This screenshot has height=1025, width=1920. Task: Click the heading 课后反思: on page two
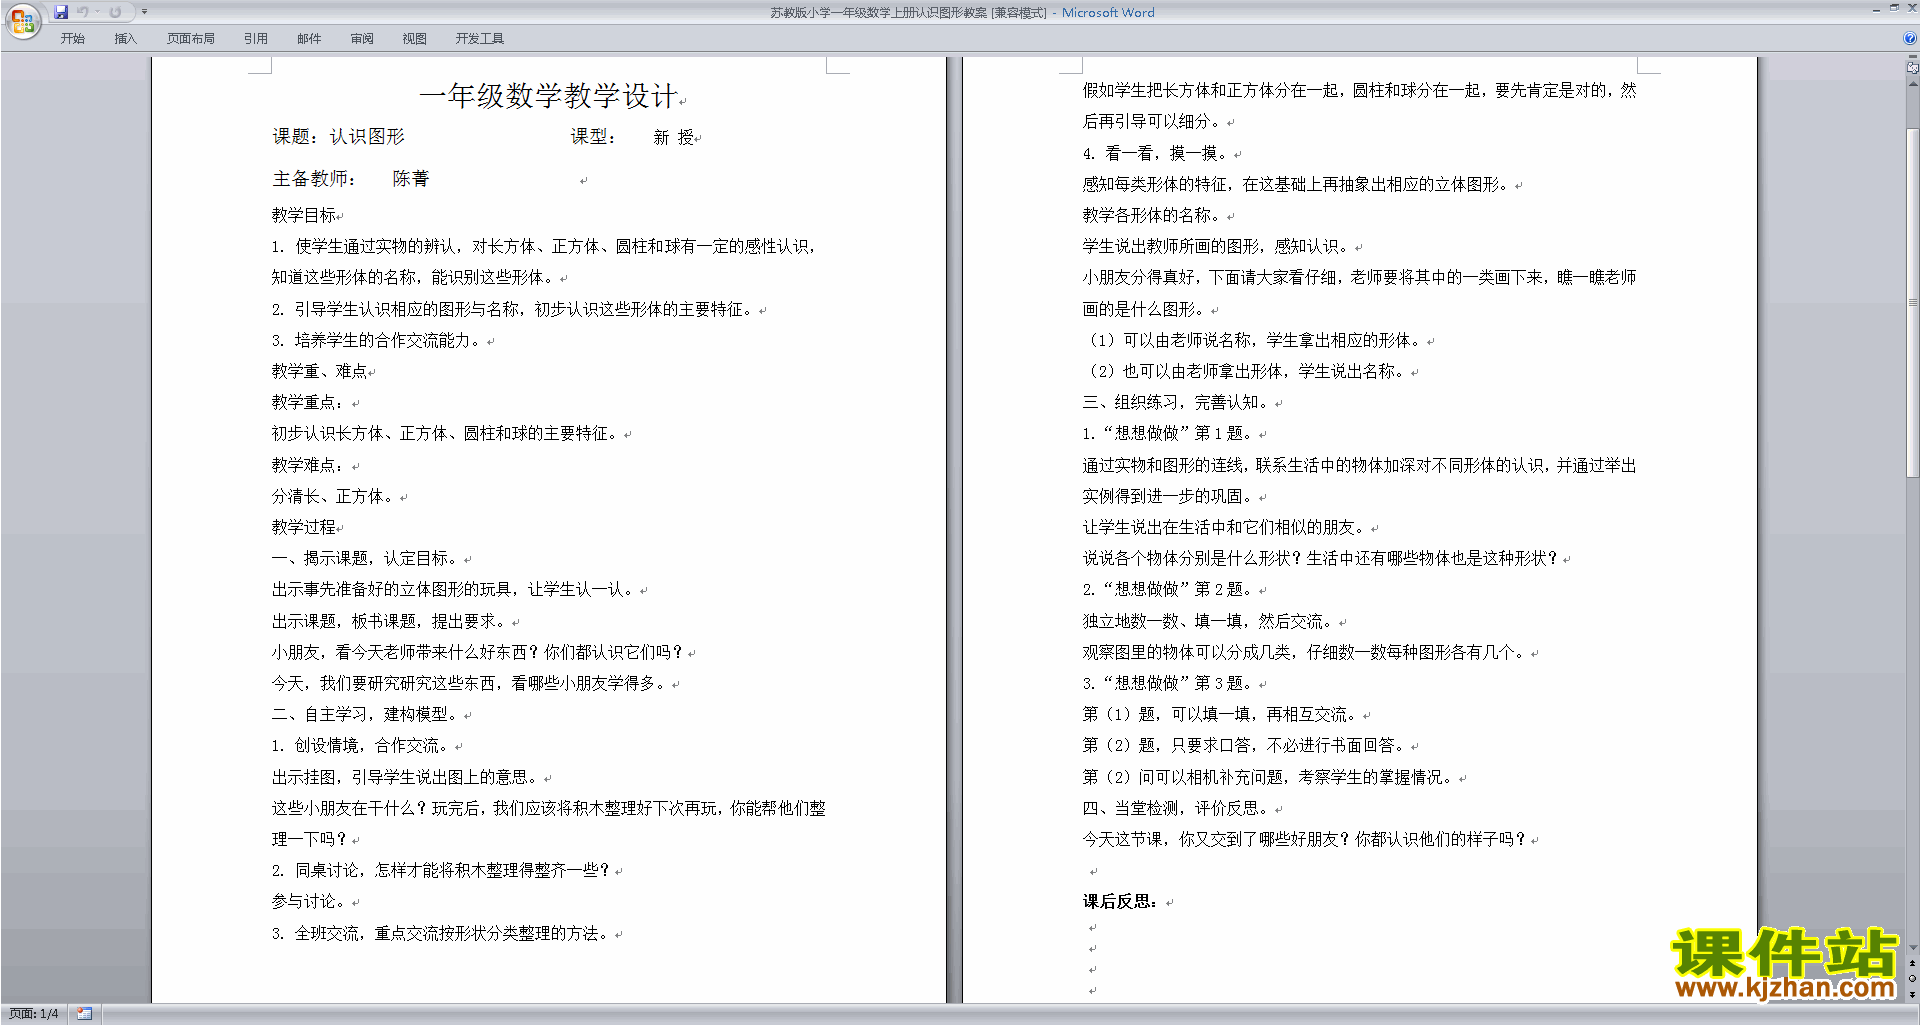1121,901
